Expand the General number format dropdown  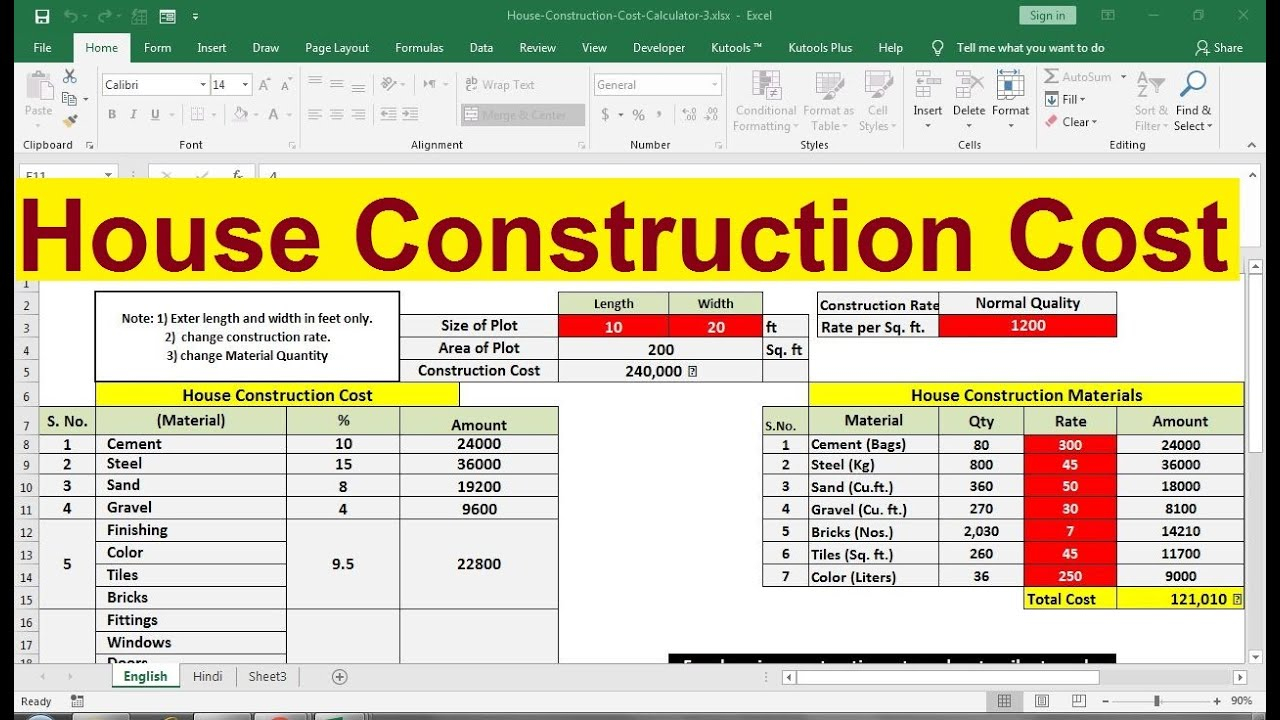click(715, 85)
